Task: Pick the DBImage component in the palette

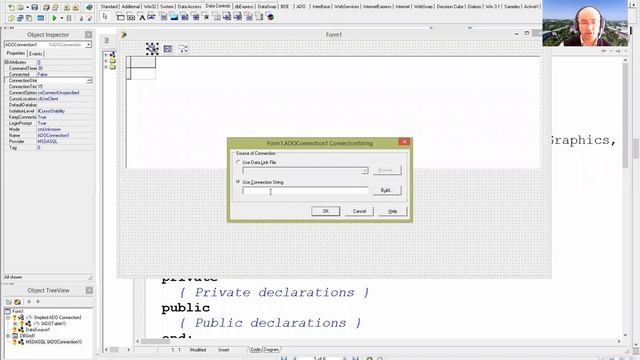Action: tap(174, 17)
